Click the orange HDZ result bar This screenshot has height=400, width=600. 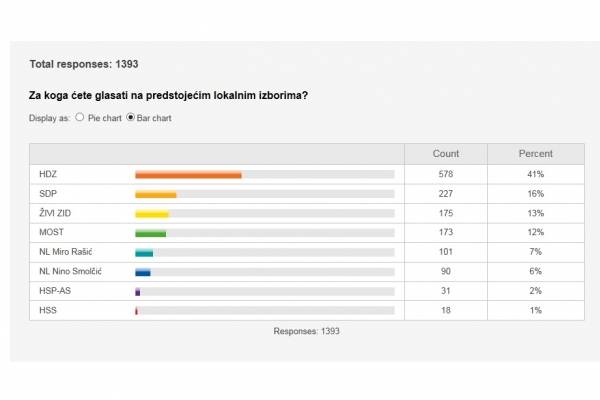(188, 174)
